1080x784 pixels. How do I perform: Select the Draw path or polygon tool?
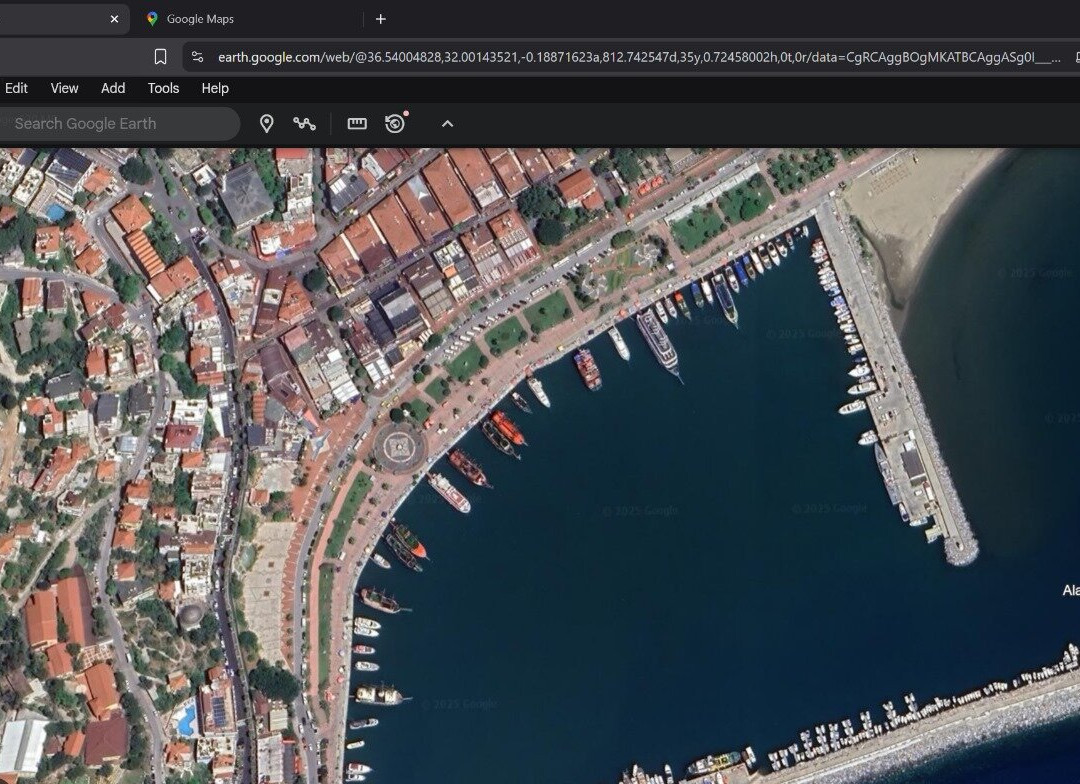point(304,123)
